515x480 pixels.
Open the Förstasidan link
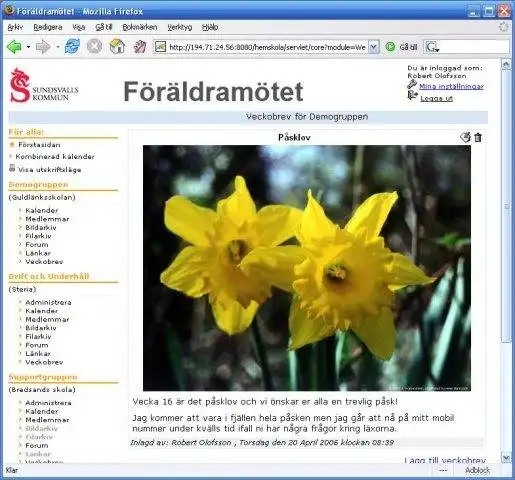pos(39,145)
